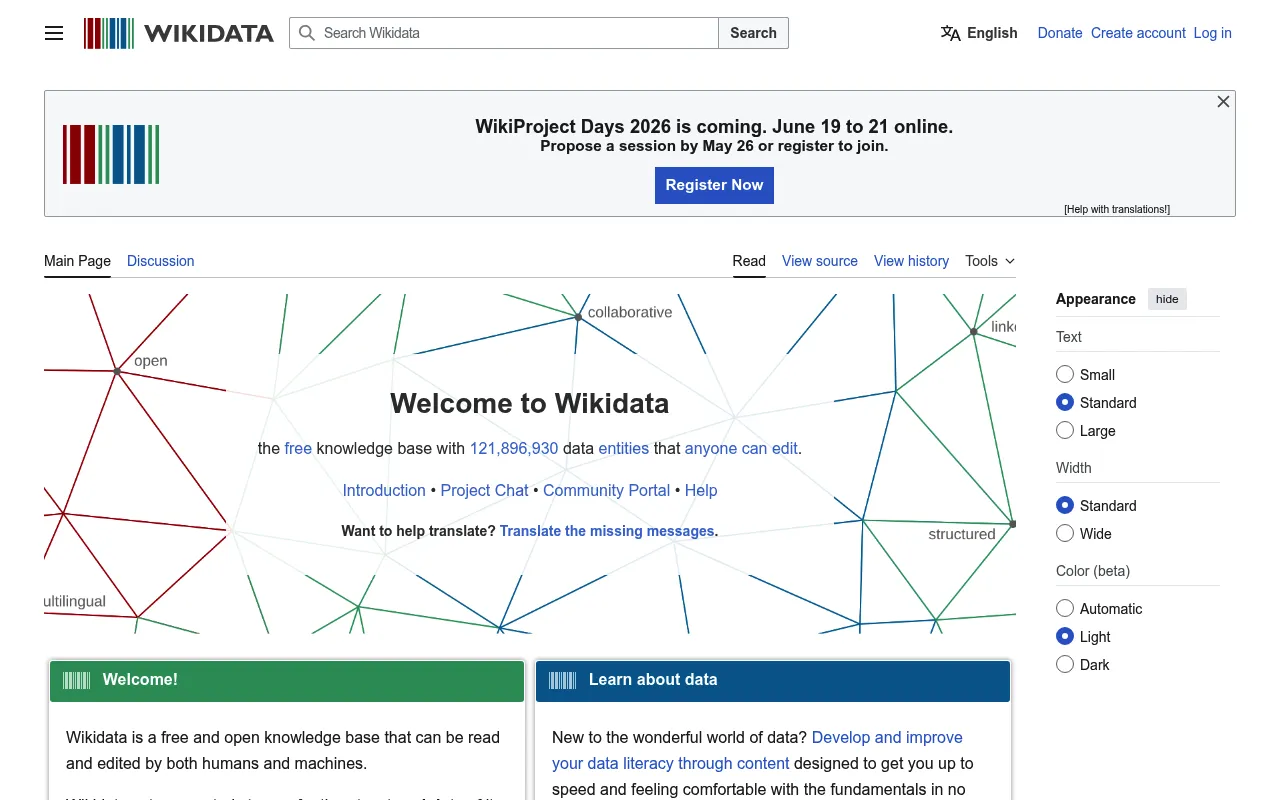Click the 'Learn about data' section header
The height and width of the screenshot is (800, 1280).
pos(773,680)
